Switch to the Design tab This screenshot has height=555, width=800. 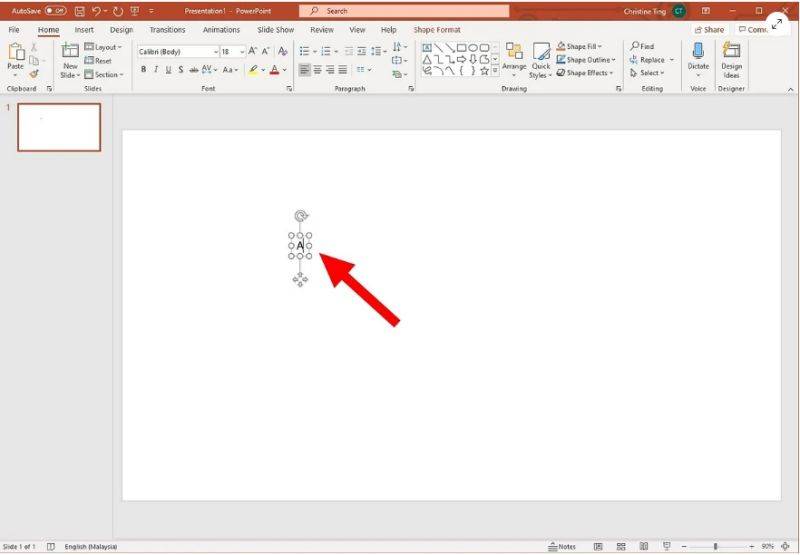121,30
